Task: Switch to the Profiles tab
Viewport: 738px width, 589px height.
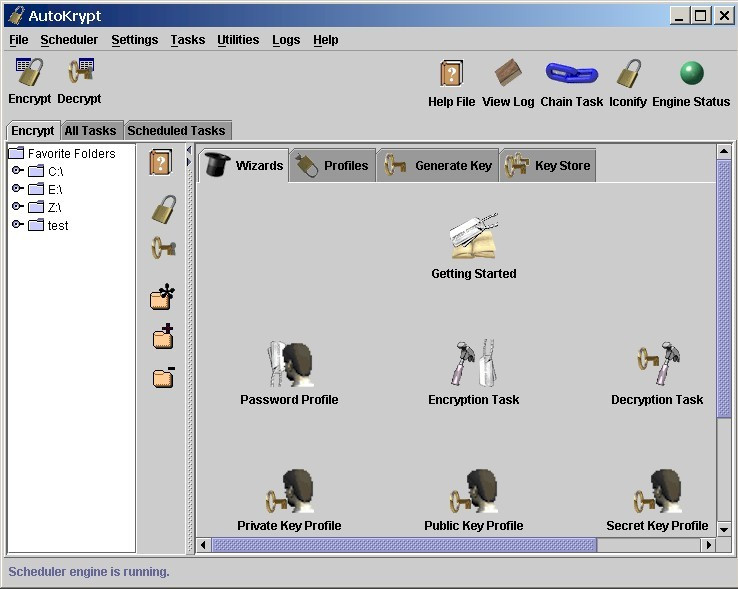Action: [332, 165]
